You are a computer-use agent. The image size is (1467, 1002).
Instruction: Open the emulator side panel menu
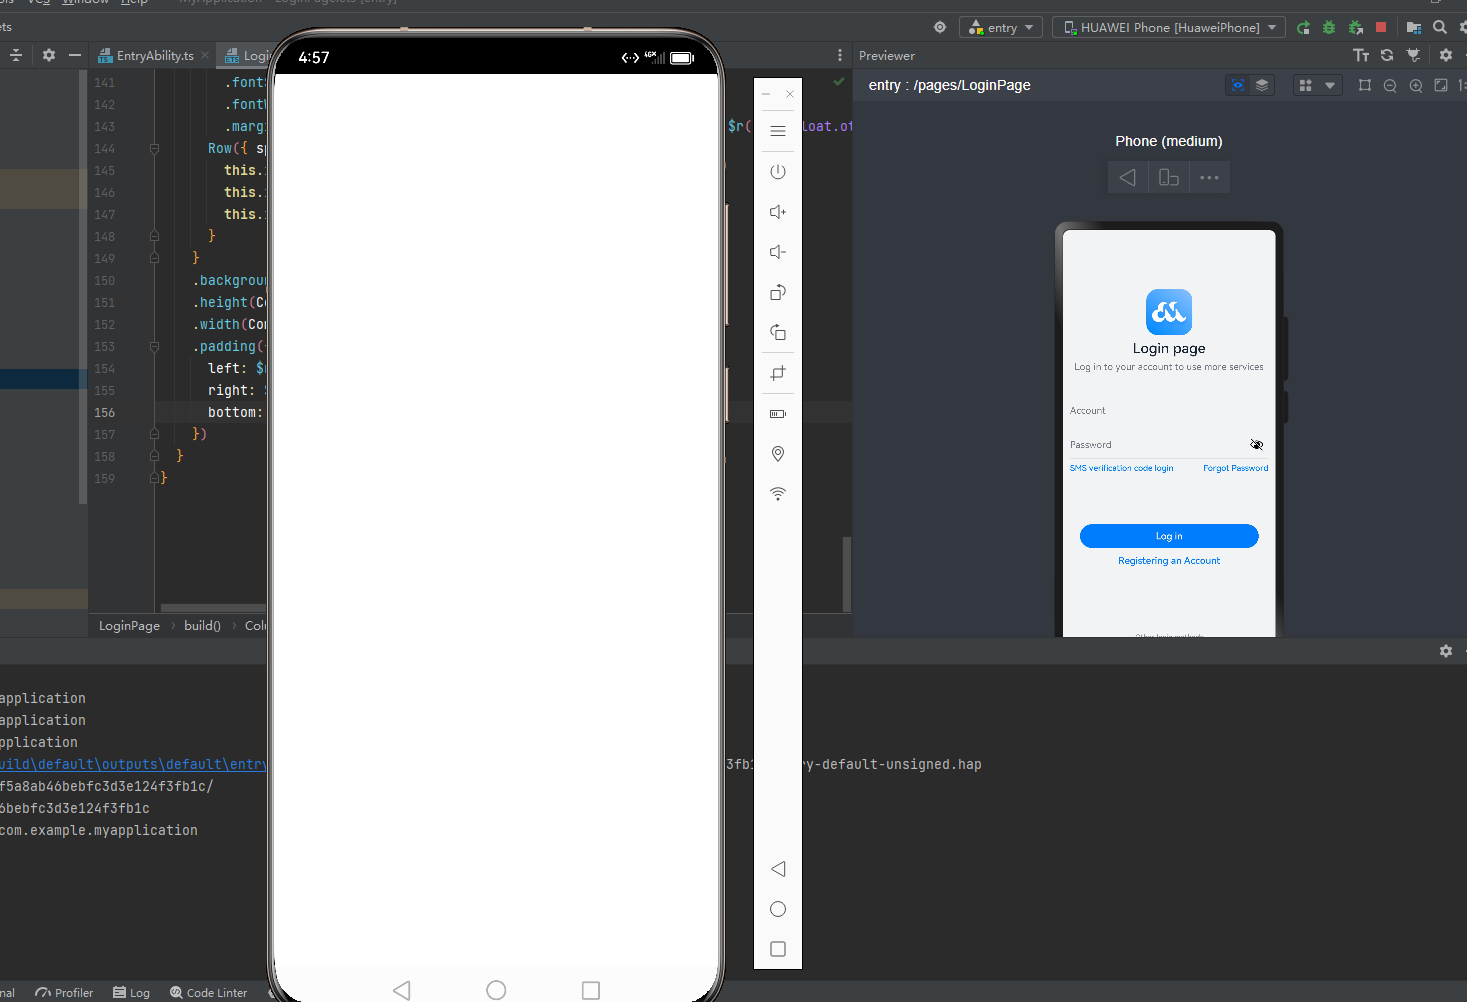(x=778, y=131)
